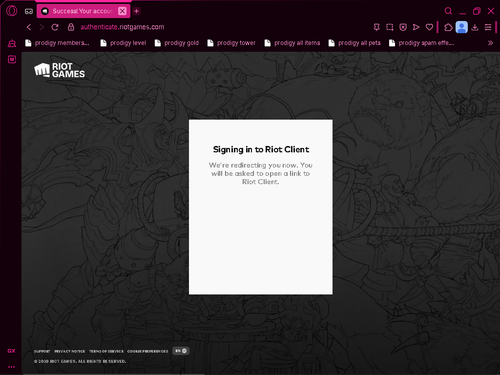The width and height of the screenshot is (500, 375).
Task: Open the Opera main menu logo
Action: 12,11
